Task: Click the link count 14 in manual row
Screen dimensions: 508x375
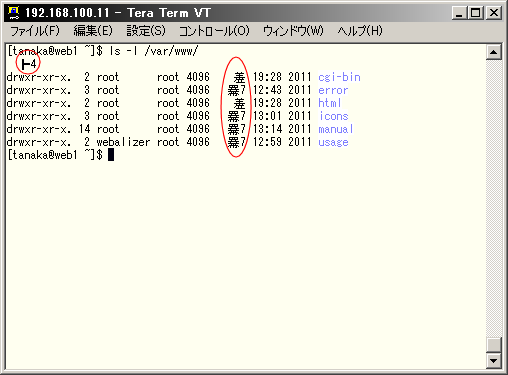Action: coord(84,129)
